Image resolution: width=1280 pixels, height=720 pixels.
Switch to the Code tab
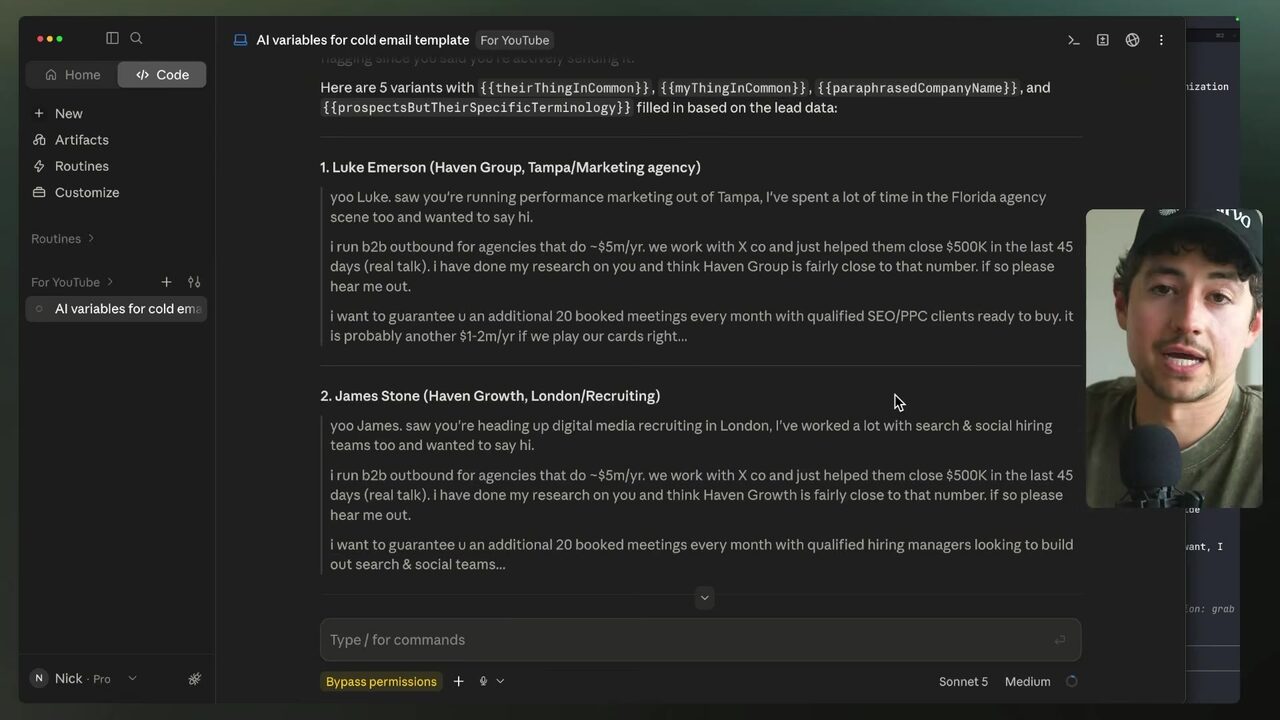click(x=162, y=75)
